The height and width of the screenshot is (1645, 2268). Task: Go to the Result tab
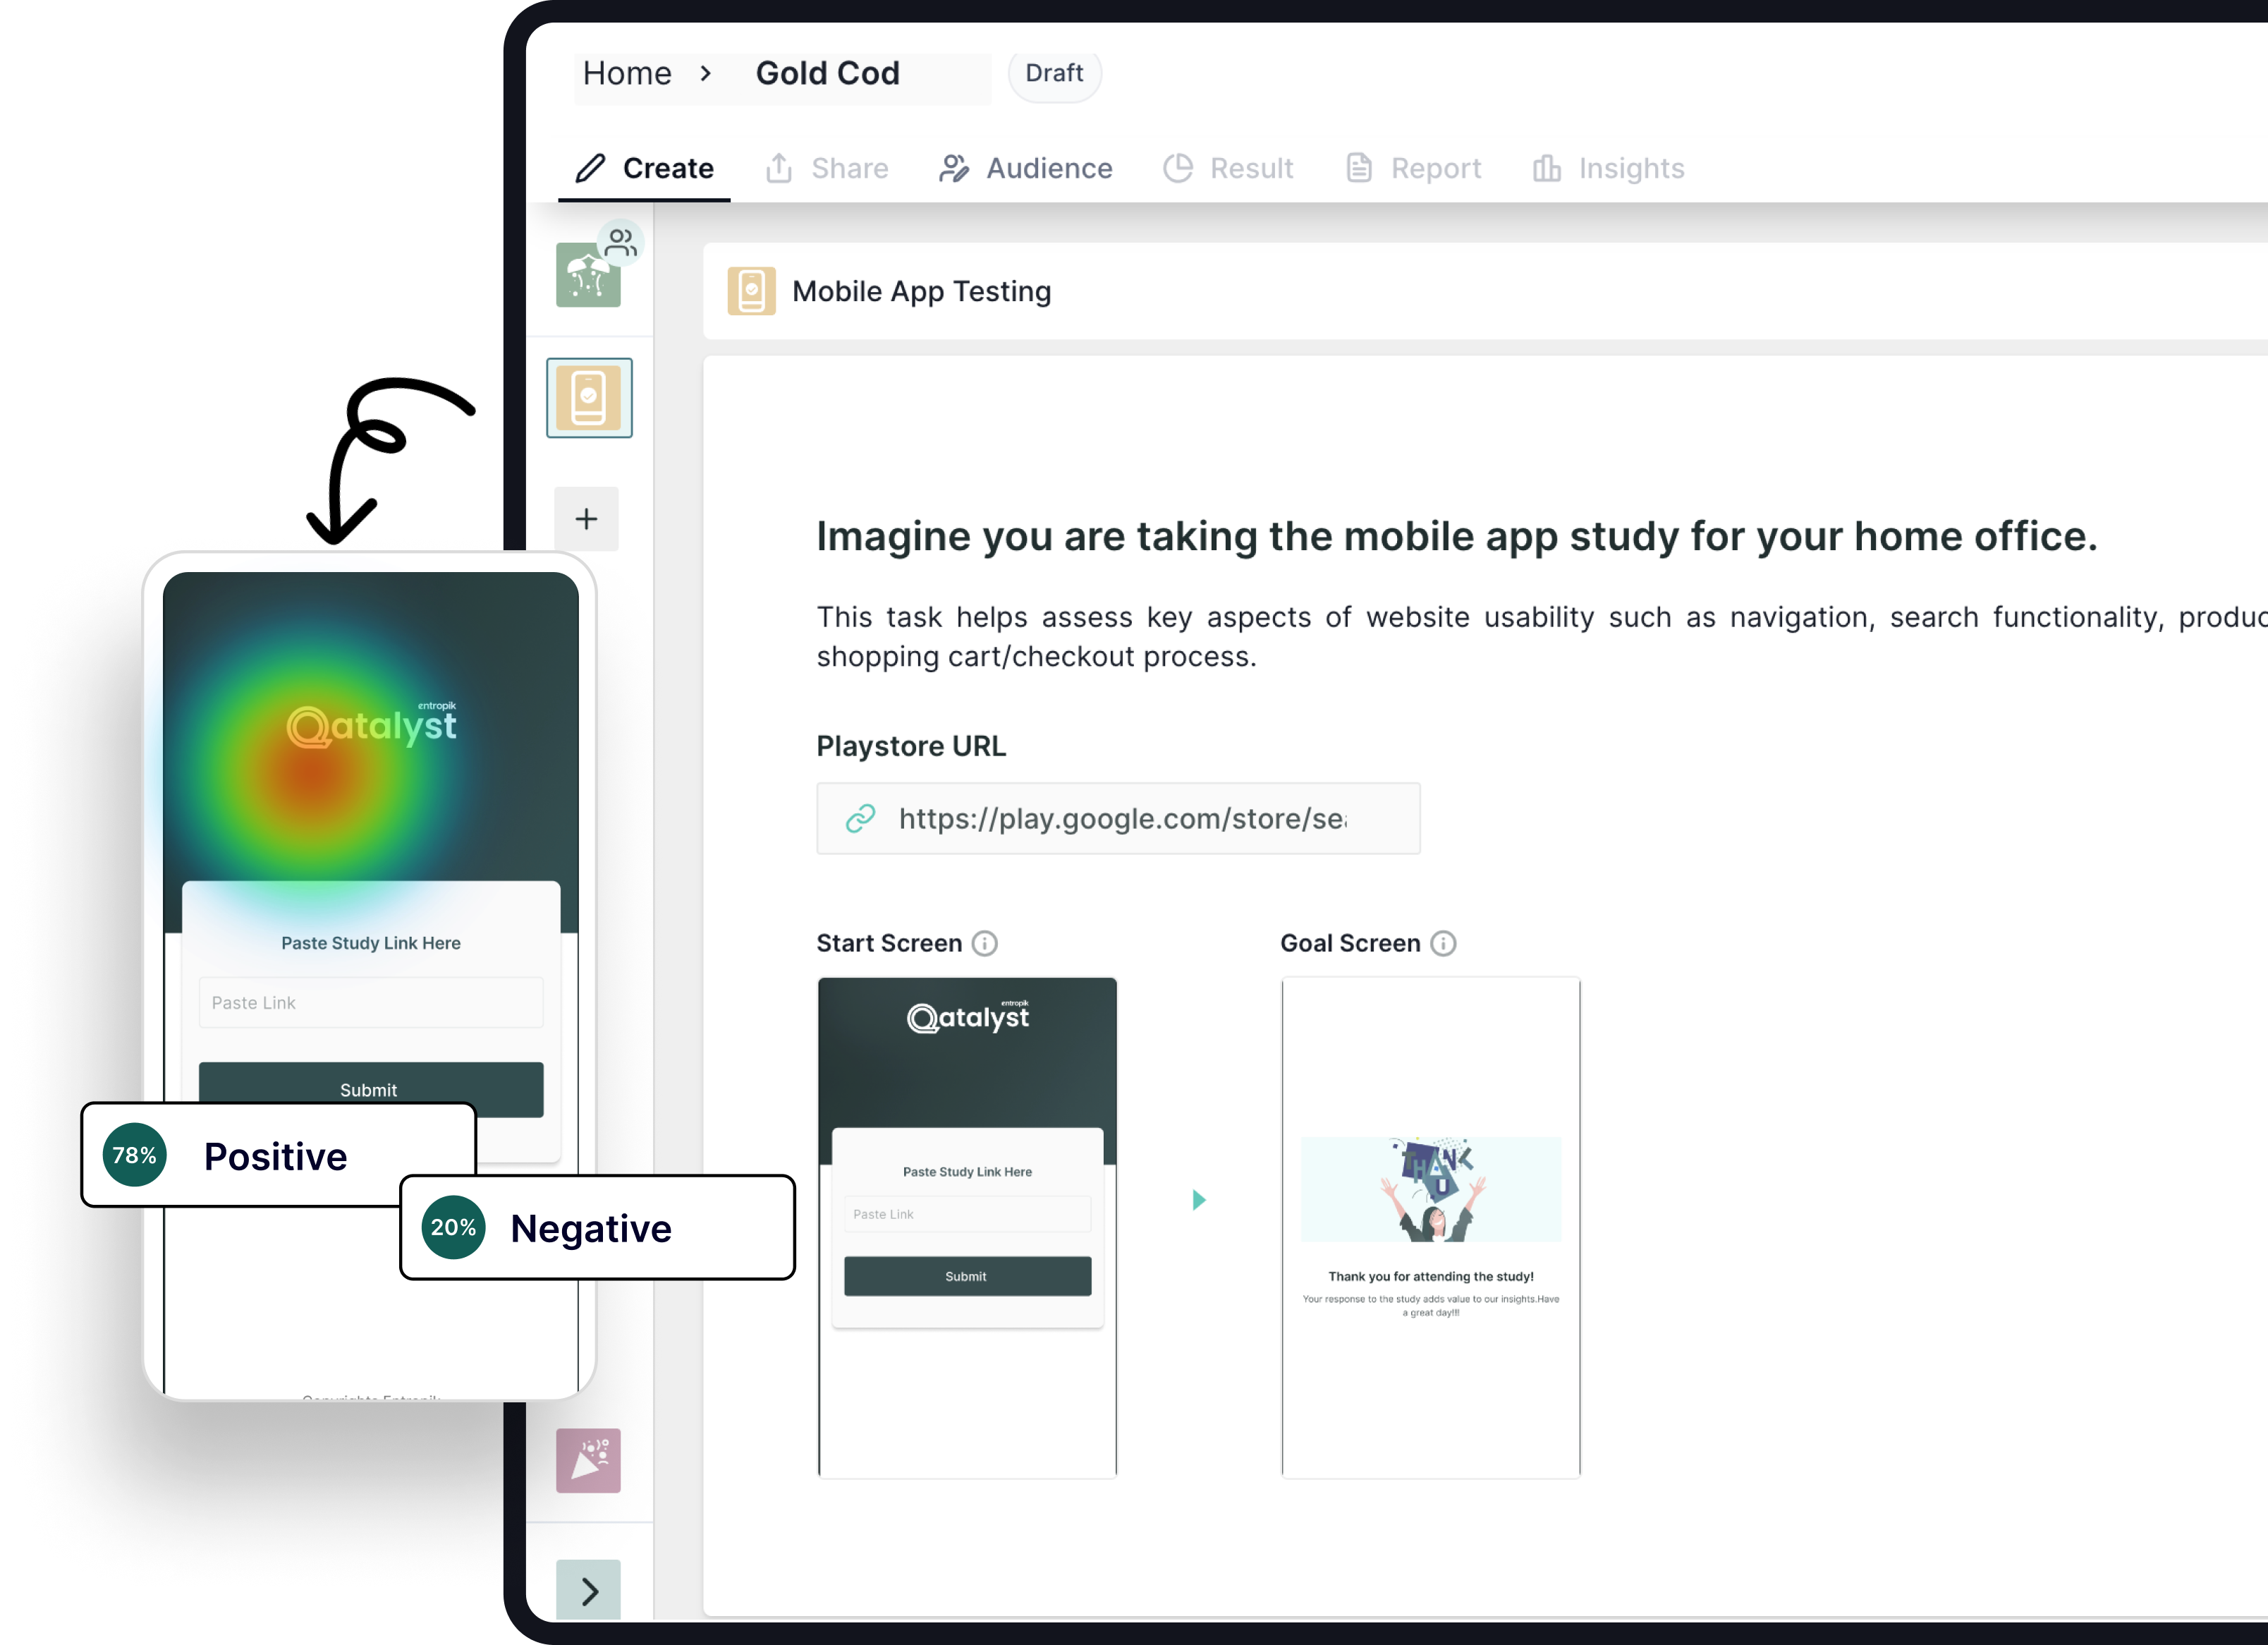1229,168
